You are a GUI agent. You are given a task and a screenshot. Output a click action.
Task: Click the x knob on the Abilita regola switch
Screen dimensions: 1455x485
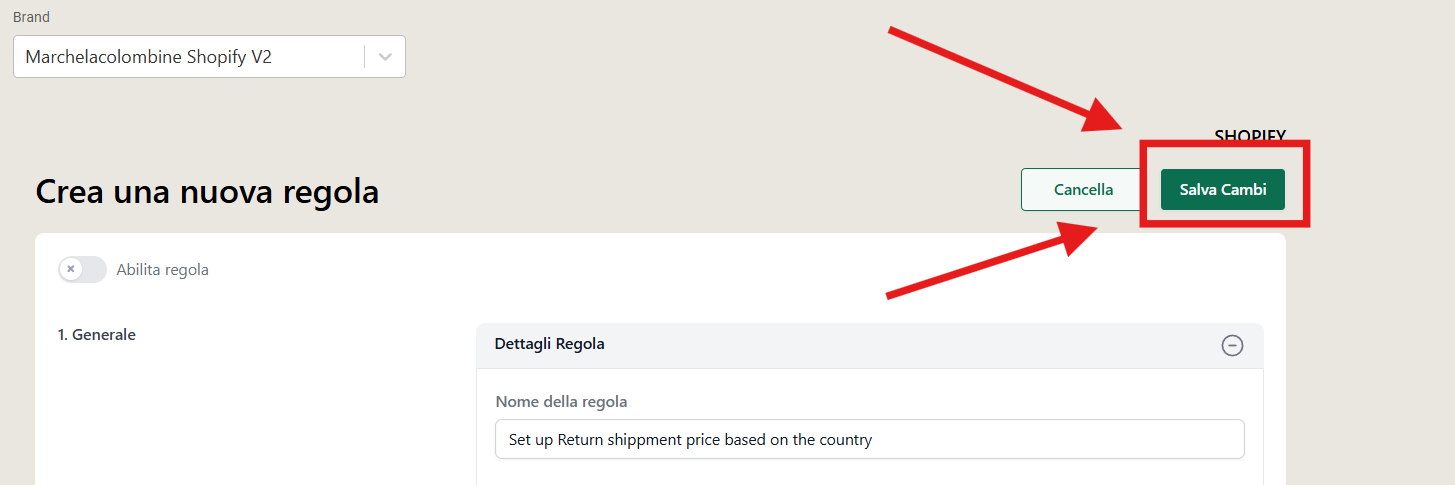(x=70, y=269)
